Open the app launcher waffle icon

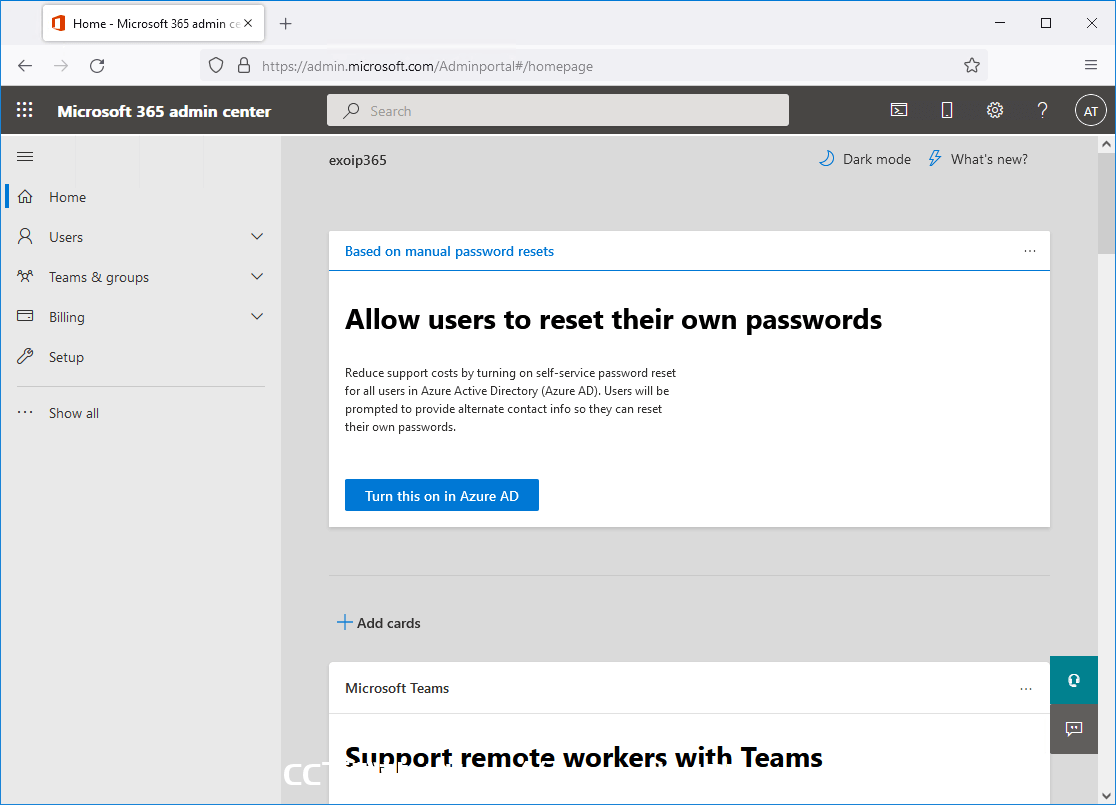coord(25,110)
